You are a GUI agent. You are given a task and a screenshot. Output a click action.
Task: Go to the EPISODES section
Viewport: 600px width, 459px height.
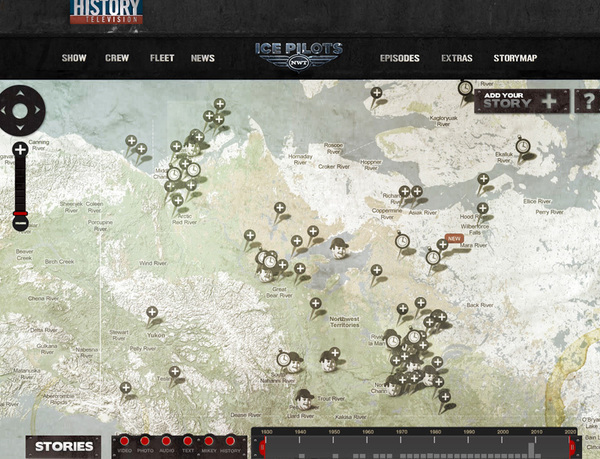click(399, 58)
